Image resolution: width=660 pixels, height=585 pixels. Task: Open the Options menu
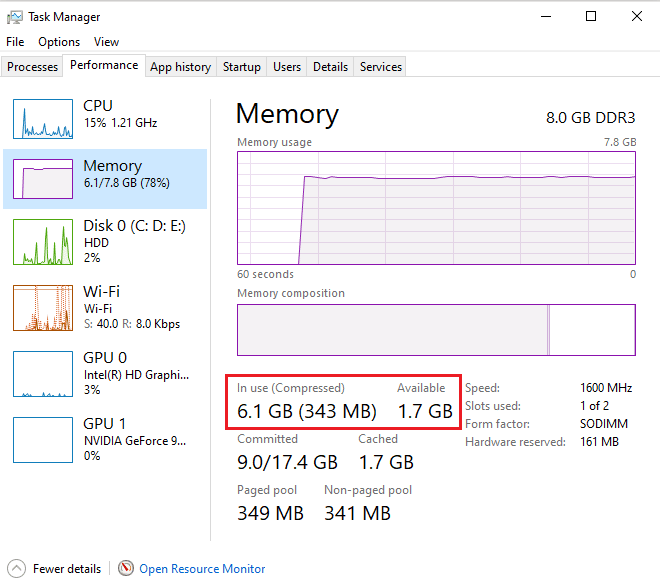pos(59,42)
